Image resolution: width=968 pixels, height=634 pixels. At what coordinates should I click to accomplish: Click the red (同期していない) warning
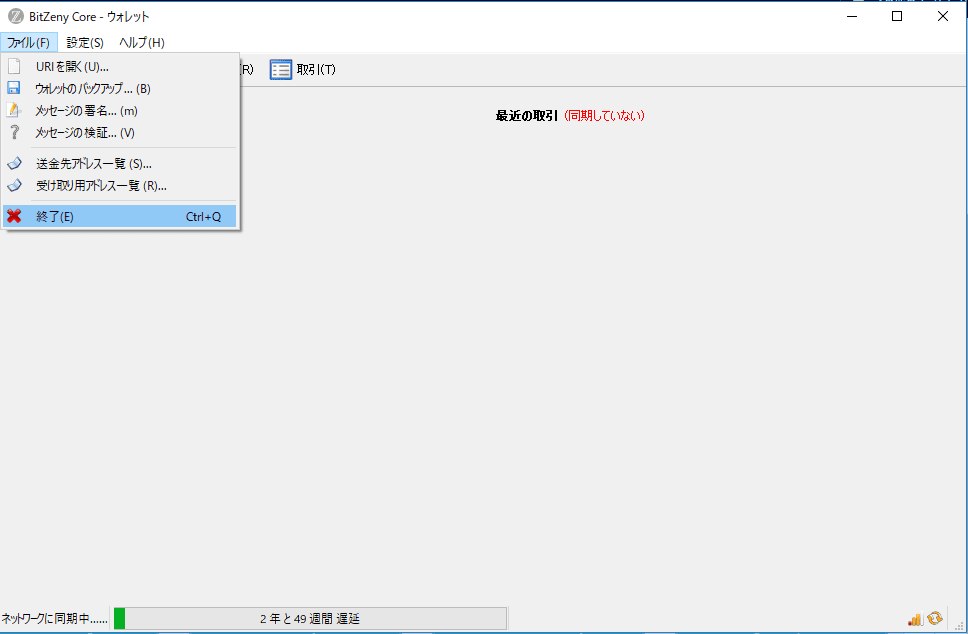click(604, 115)
